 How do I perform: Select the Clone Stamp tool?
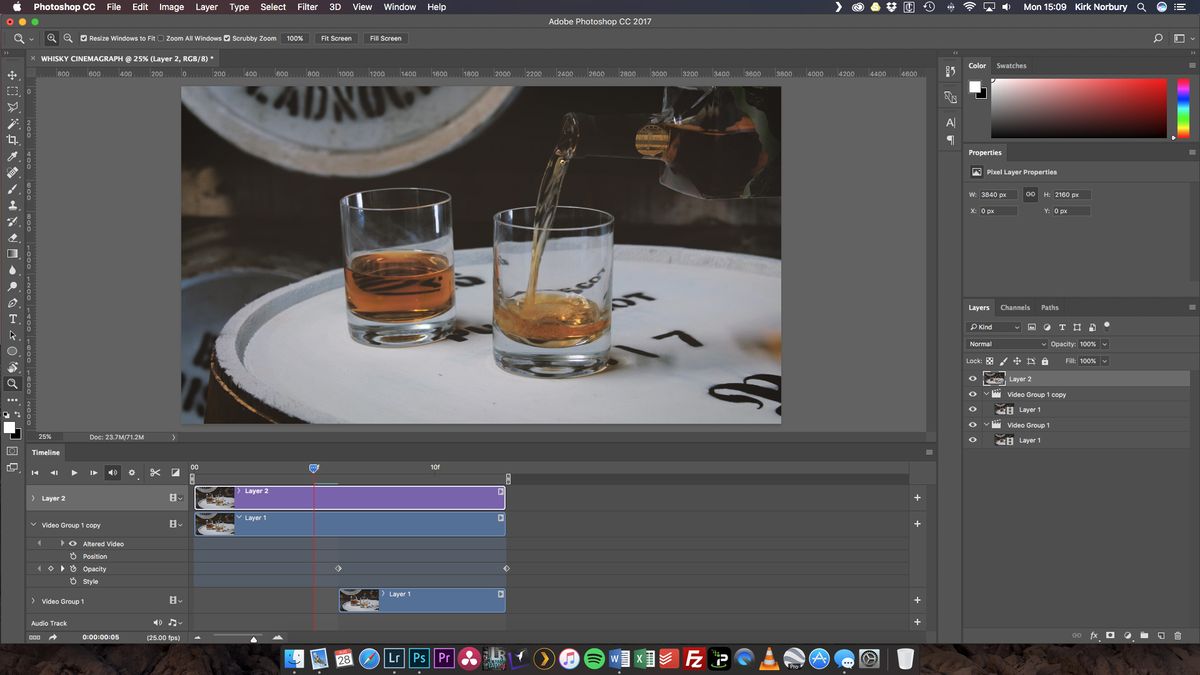click(12, 207)
